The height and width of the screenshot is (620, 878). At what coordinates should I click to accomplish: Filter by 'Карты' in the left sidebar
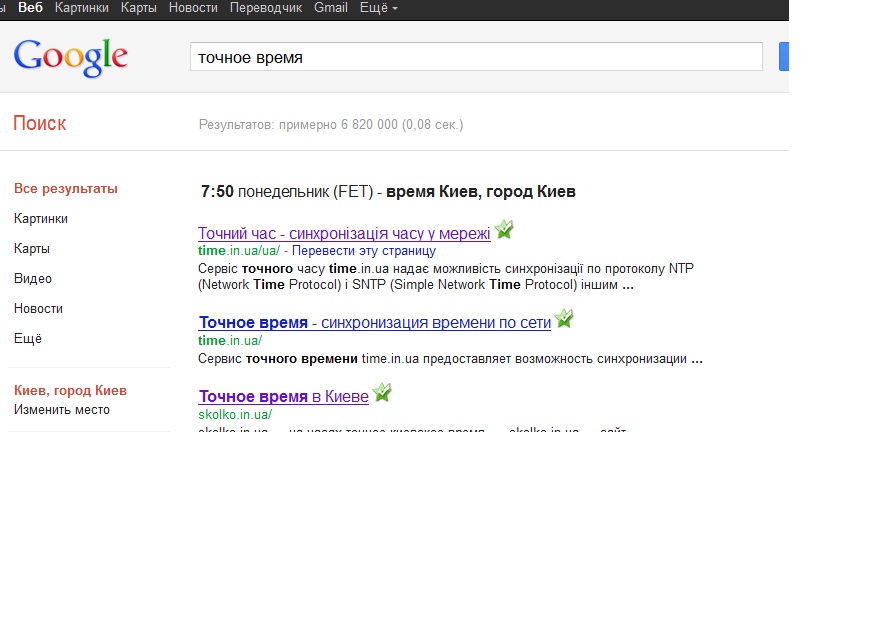pos(32,249)
